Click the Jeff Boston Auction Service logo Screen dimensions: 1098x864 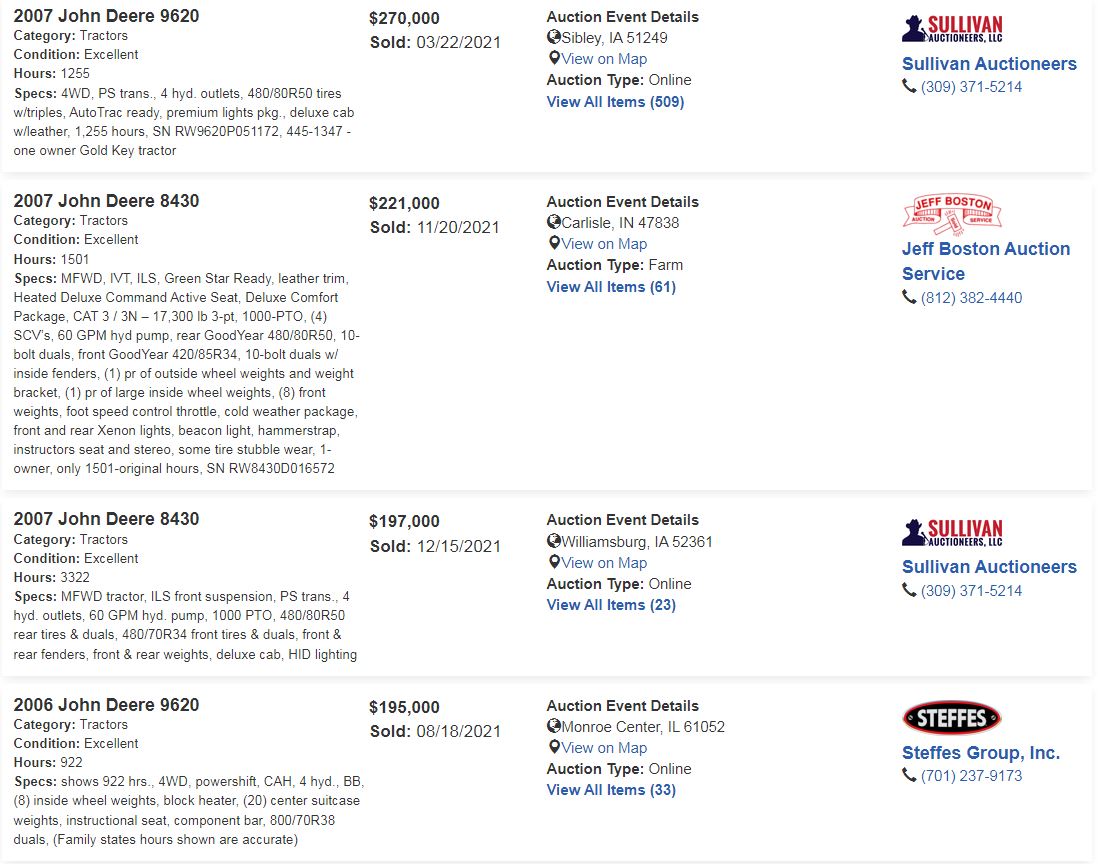click(x=952, y=214)
